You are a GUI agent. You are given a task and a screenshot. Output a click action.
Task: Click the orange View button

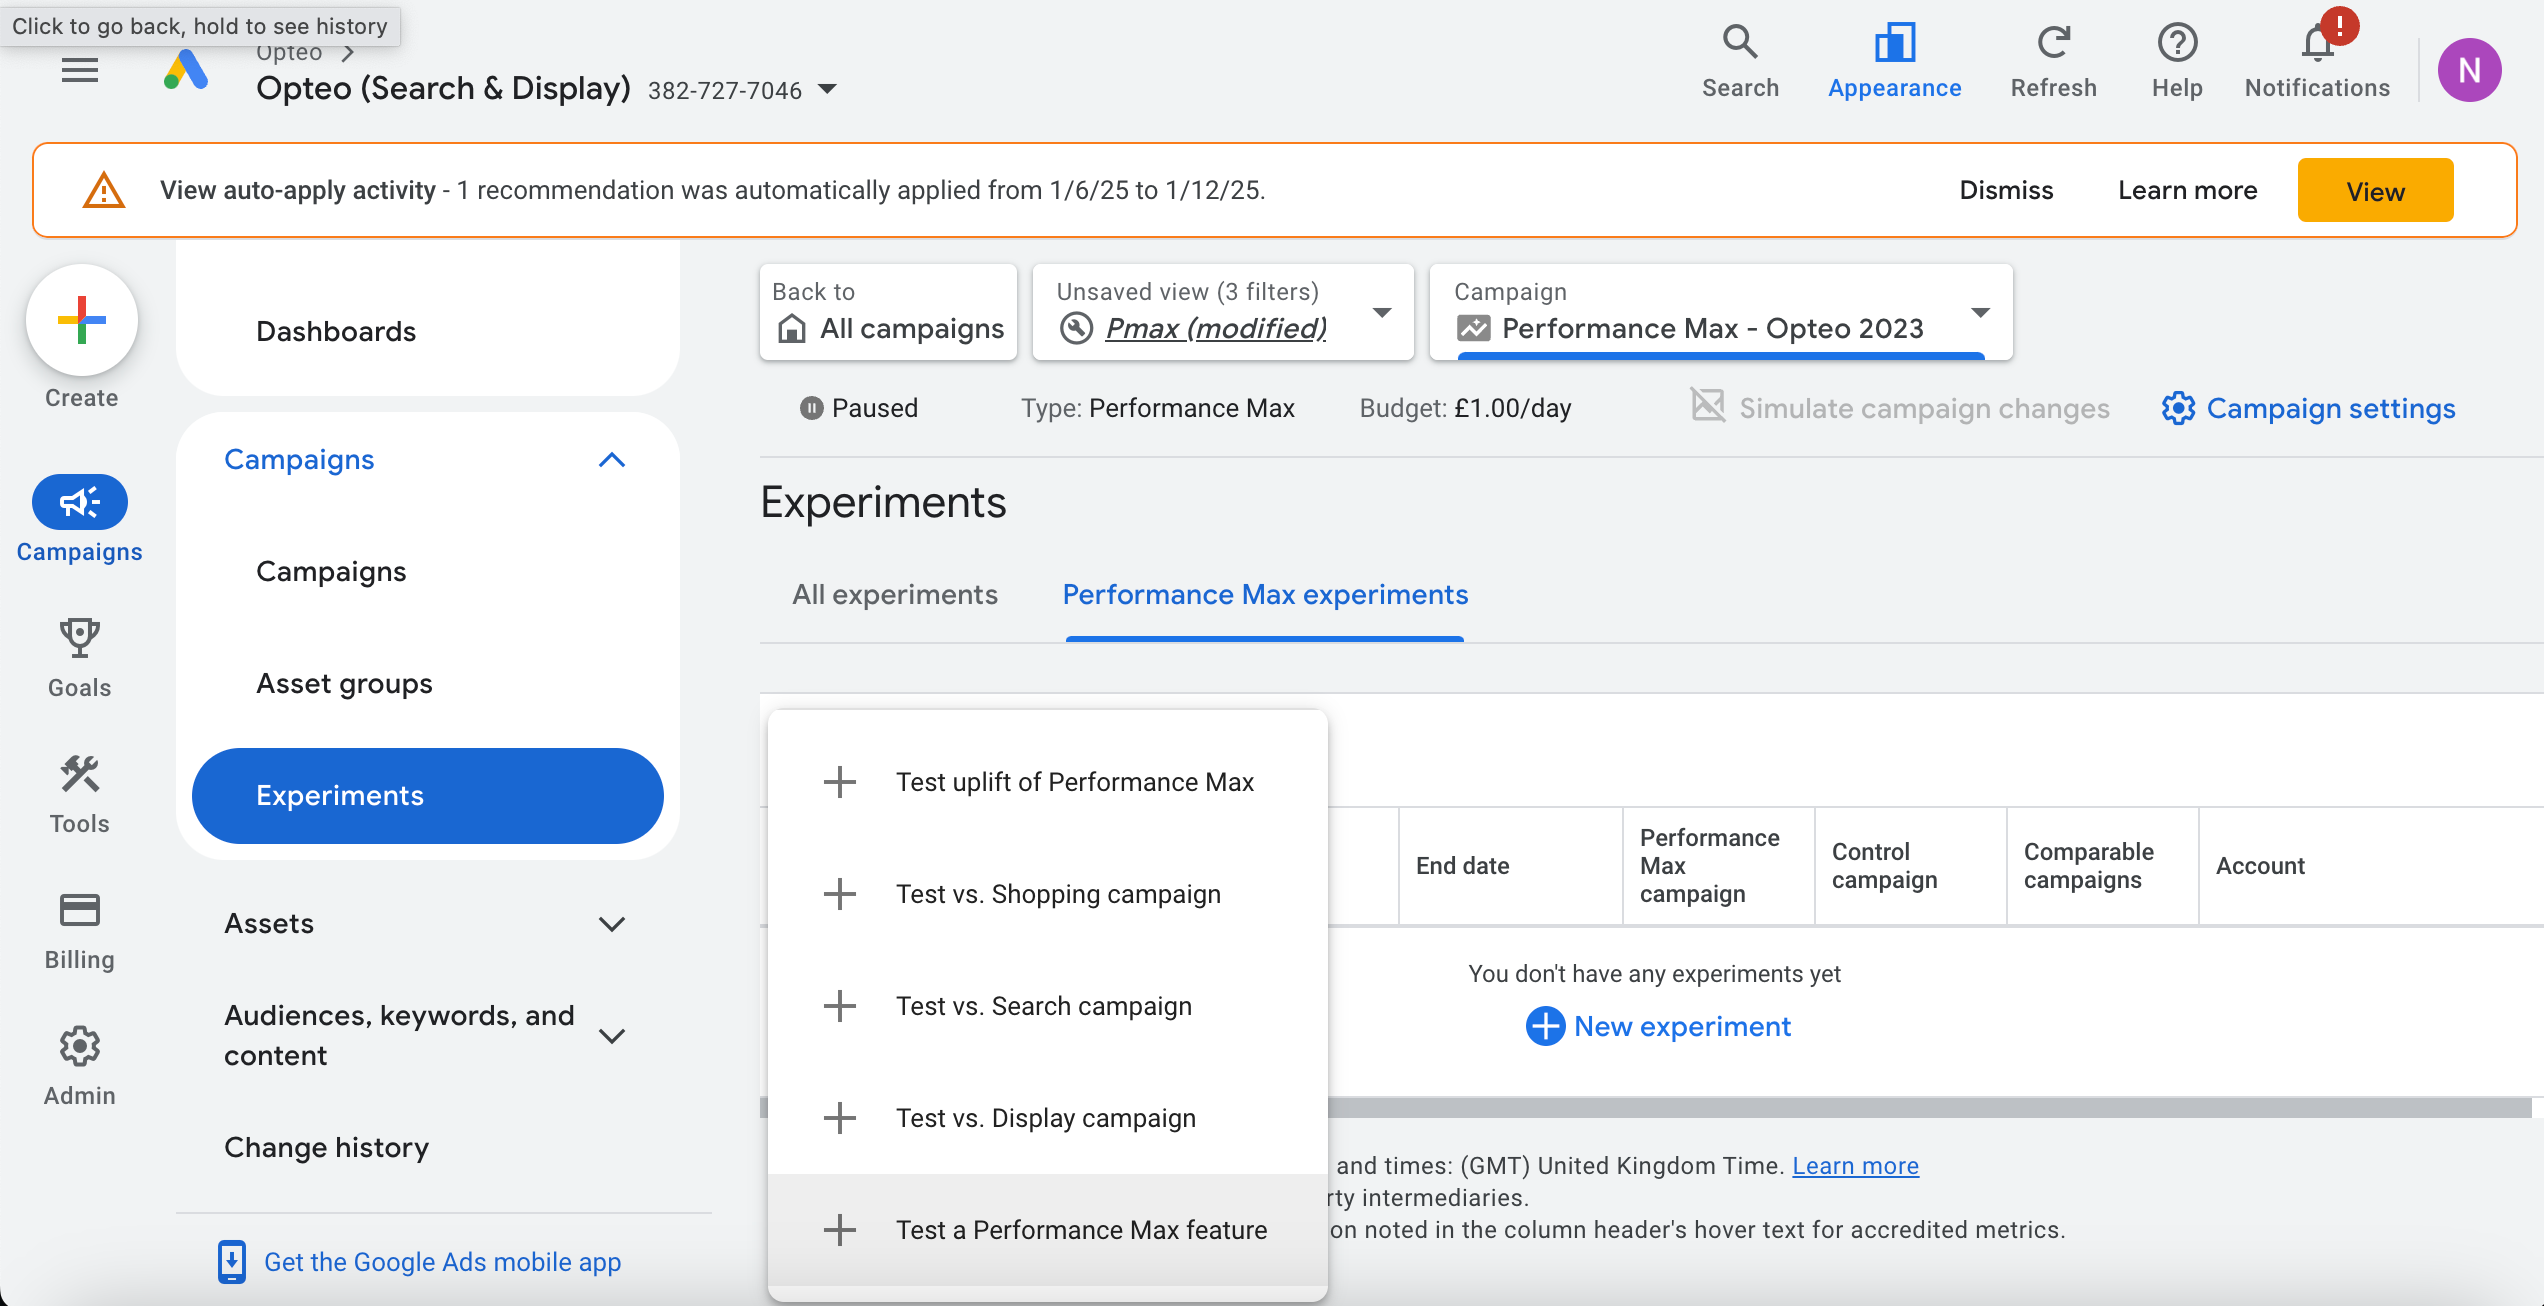(x=2375, y=191)
